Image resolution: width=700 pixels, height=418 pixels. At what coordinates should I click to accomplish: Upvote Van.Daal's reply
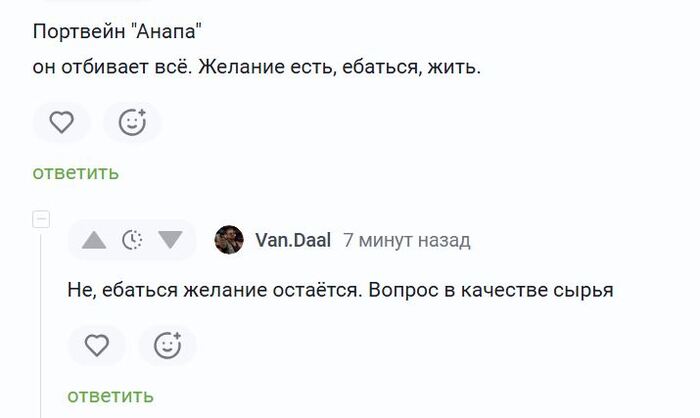94,240
